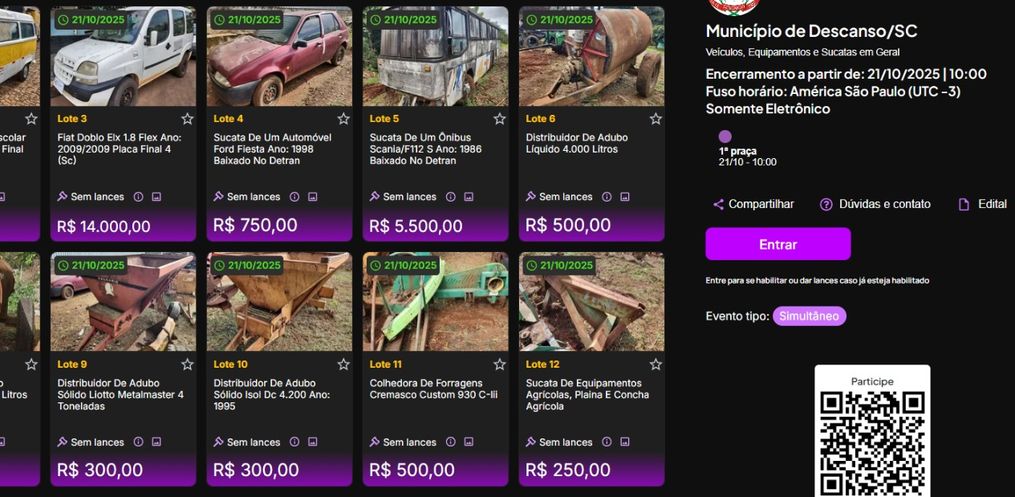
Task: Click the share icon beside Compartilhar
Action: tap(718, 205)
